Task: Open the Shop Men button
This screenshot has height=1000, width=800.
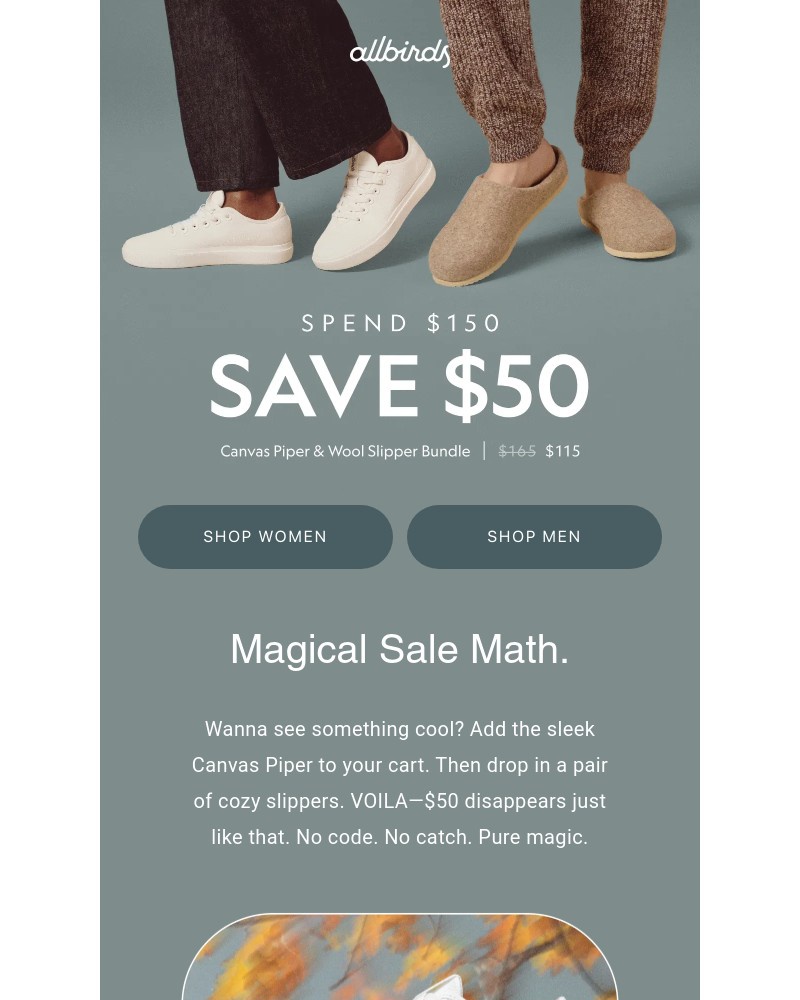Action: coord(534,537)
